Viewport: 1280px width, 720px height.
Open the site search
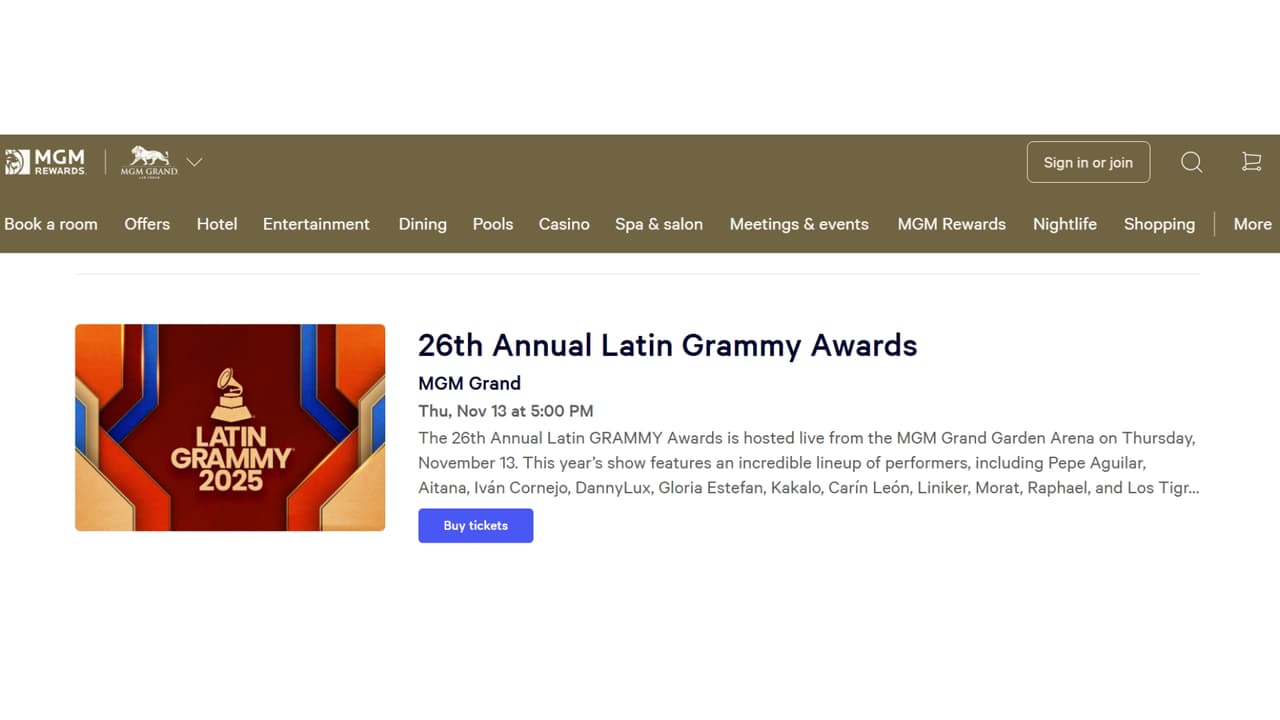pyautogui.click(x=1191, y=161)
